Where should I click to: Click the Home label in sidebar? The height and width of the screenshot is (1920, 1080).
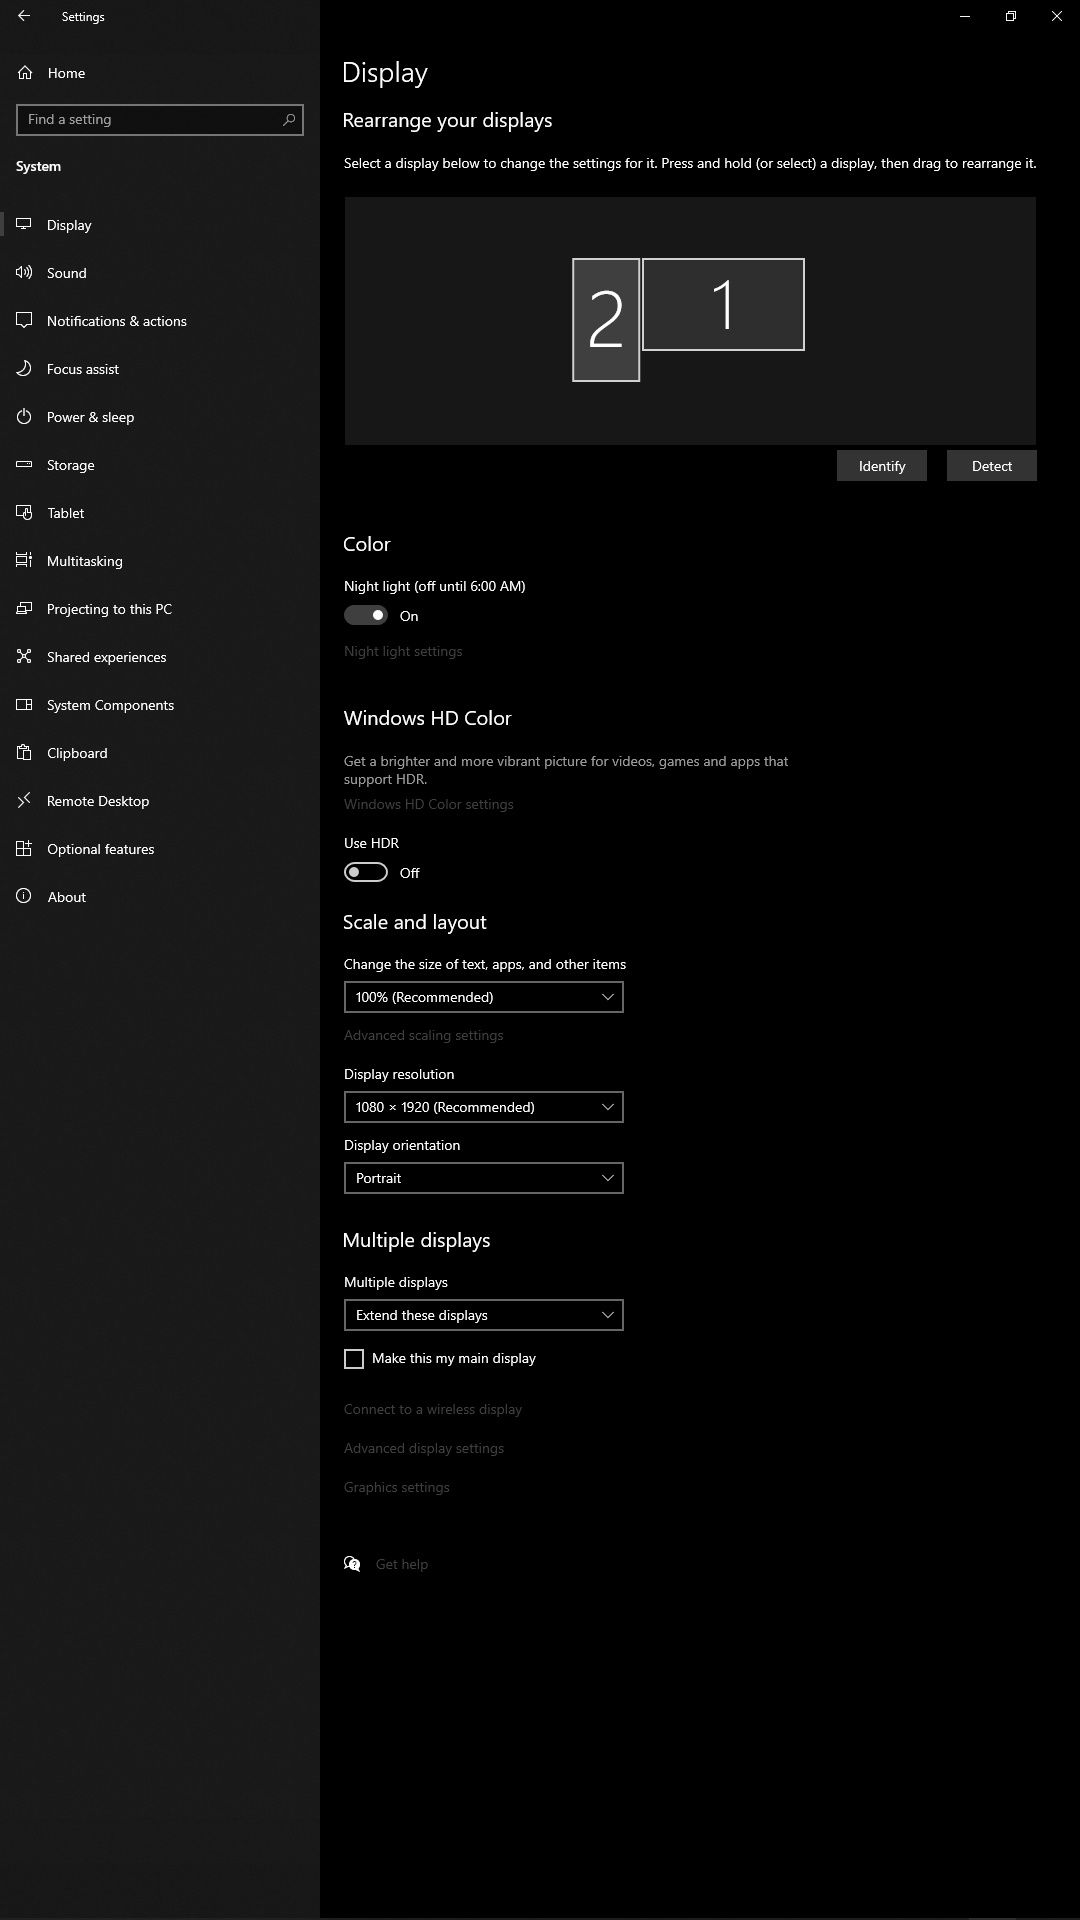pos(66,73)
